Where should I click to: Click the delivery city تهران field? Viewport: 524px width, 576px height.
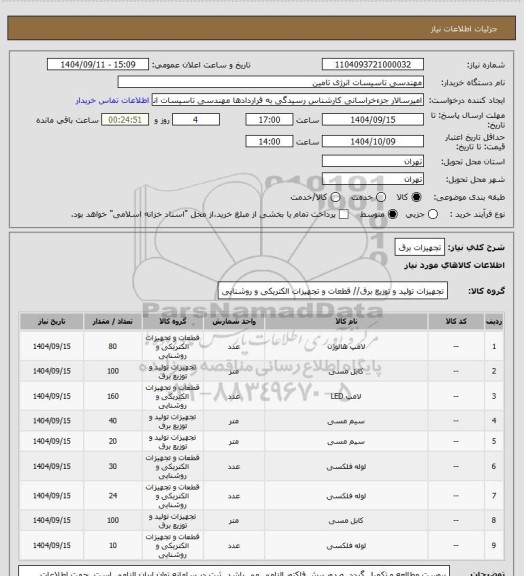373,179
